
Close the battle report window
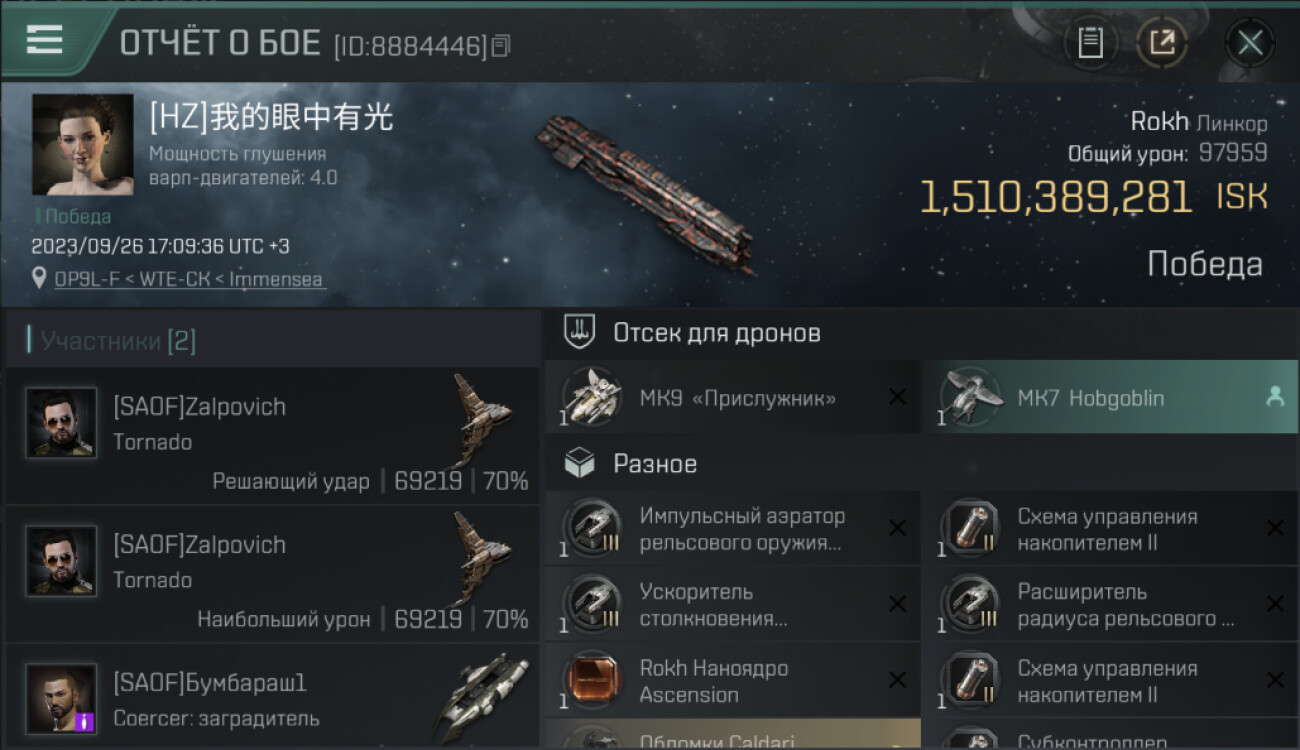(x=1249, y=43)
